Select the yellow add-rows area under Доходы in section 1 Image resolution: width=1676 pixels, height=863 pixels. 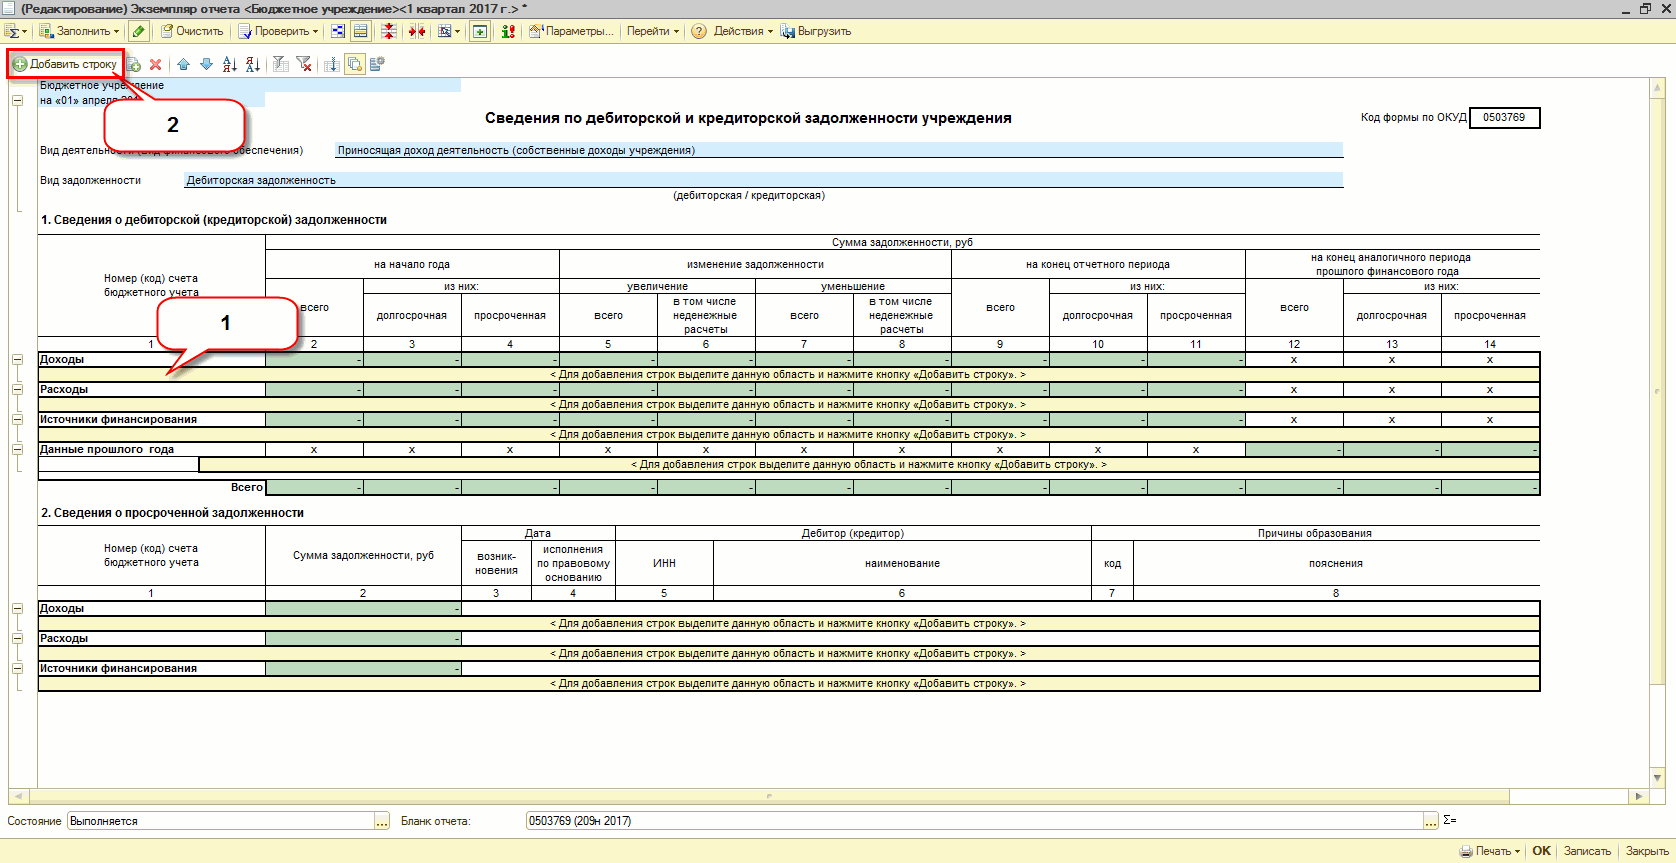pyautogui.click(x=788, y=375)
